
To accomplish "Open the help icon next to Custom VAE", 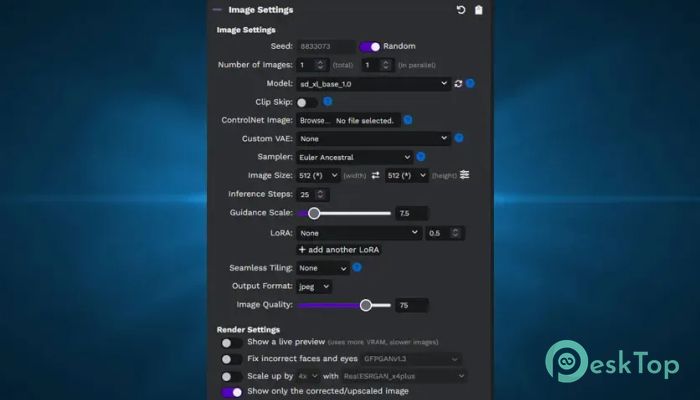I will (458, 138).
